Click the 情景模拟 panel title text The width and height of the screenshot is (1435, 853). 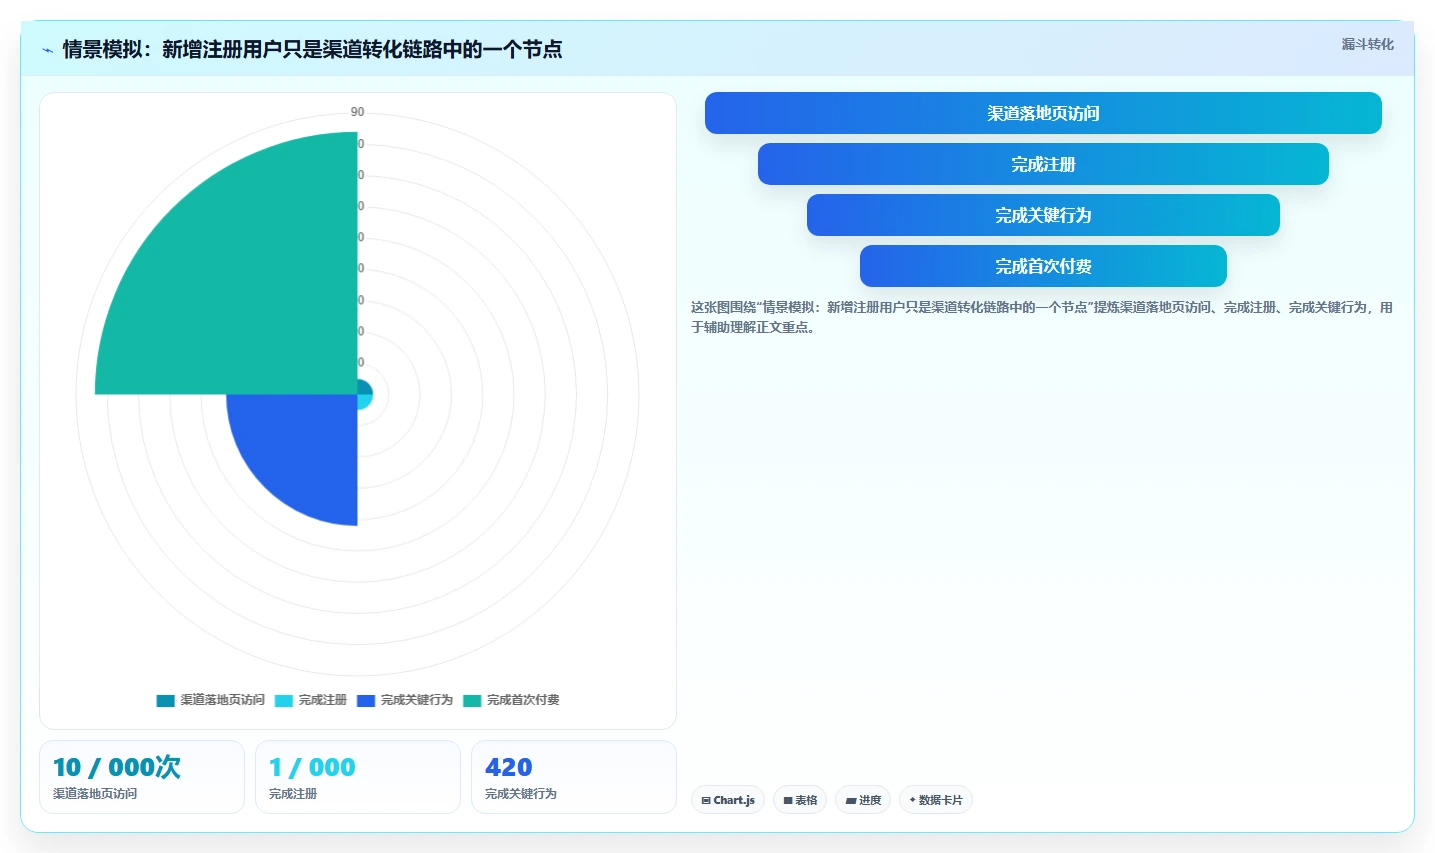[x=312, y=49]
